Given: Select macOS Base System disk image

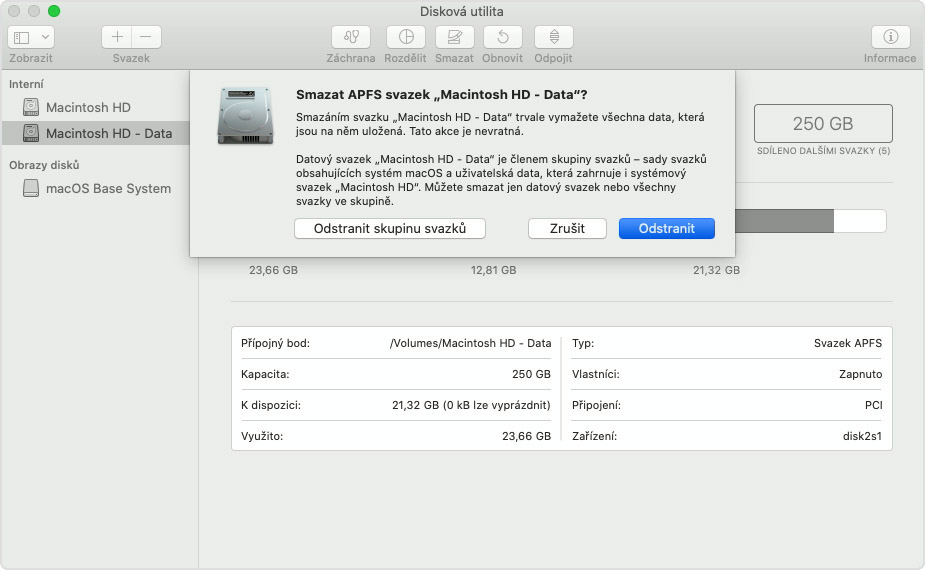Looking at the screenshot, I should pyautogui.click(x=108, y=188).
